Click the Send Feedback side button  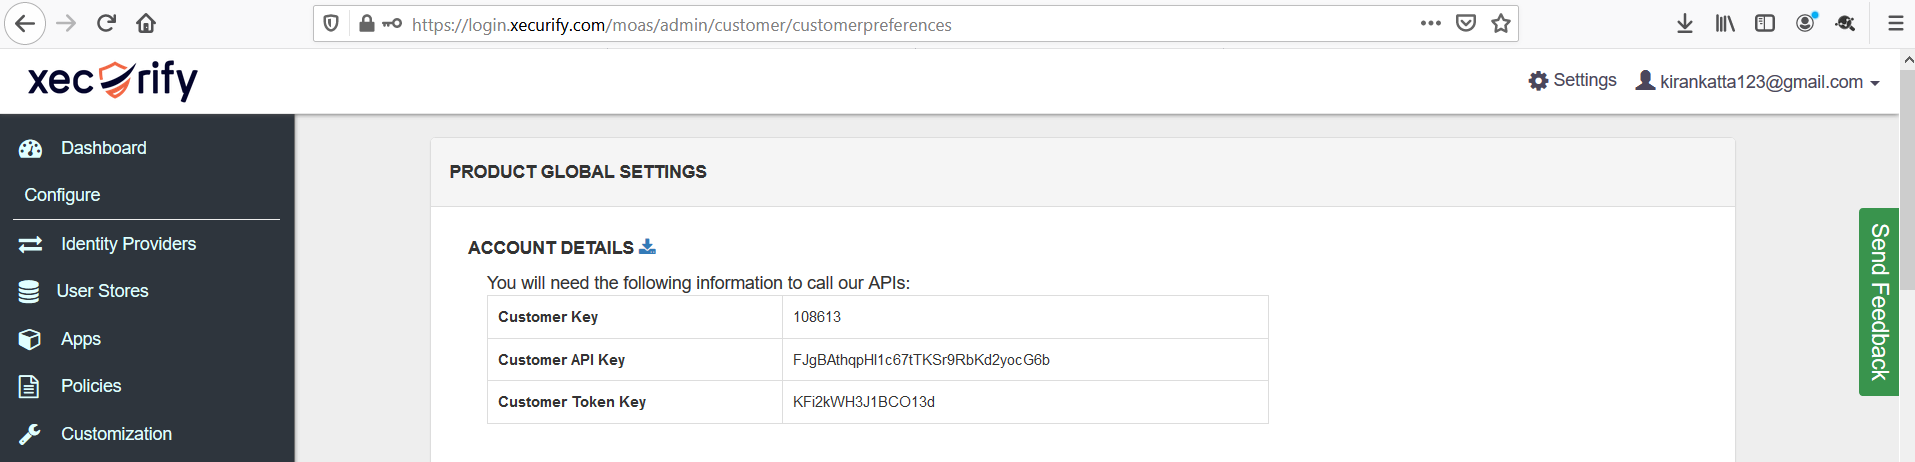click(x=1879, y=302)
